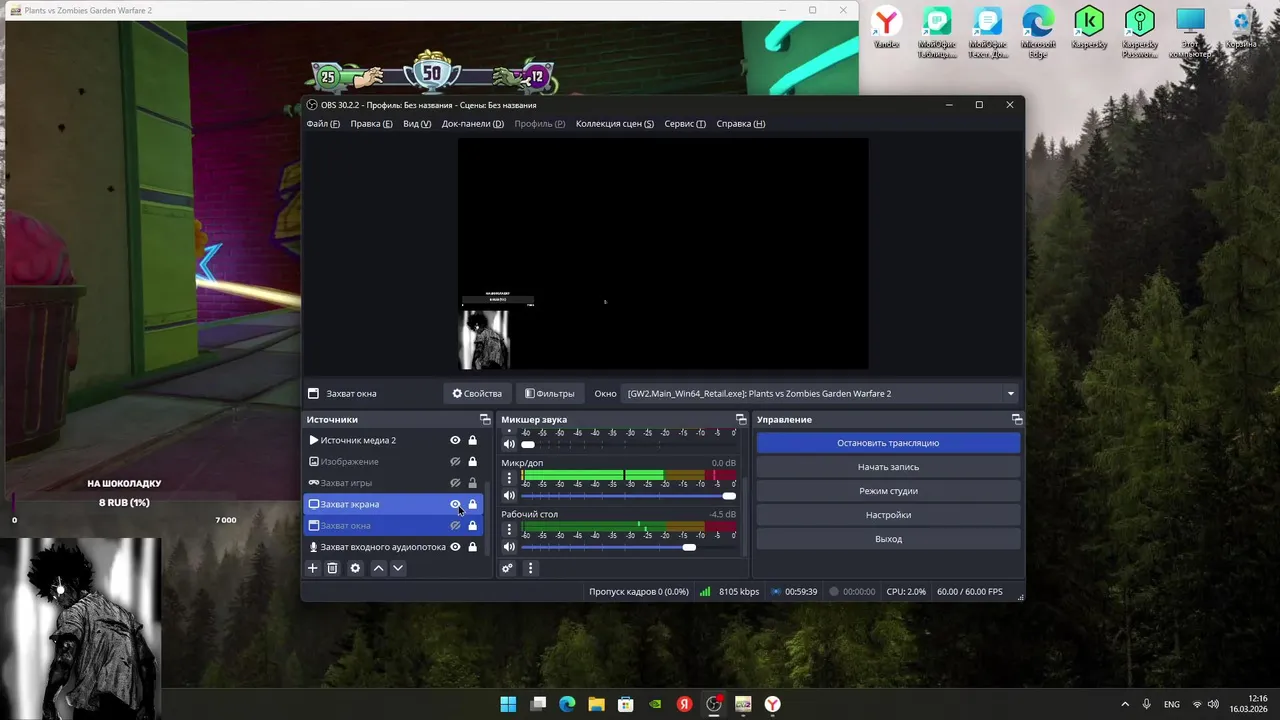Viewport: 1280px width, 720px height.
Task: Open MyOffice Текст desktop shortcut
Action: (988, 32)
